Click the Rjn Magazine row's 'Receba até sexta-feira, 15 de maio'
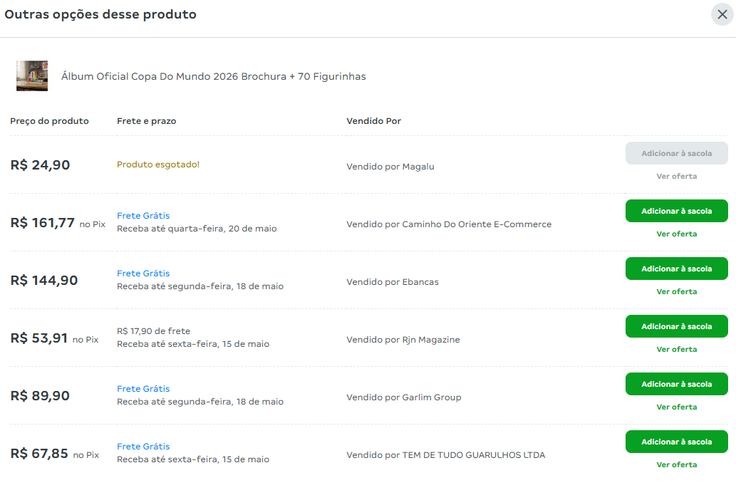The image size is (736, 500). [x=193, y=344]
